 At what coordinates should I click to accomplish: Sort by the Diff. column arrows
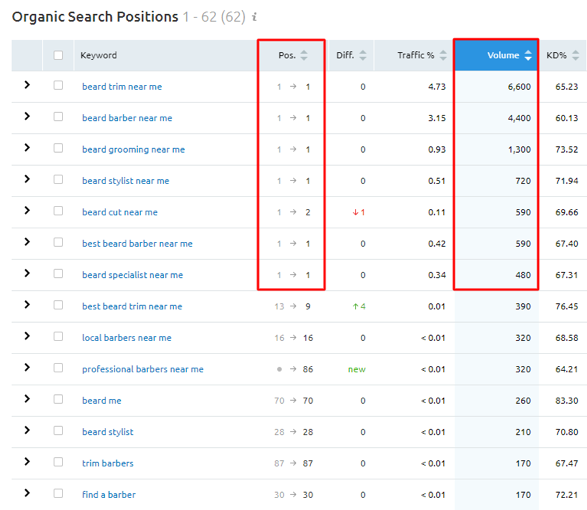pyautogui.click(x=363, y=55)
